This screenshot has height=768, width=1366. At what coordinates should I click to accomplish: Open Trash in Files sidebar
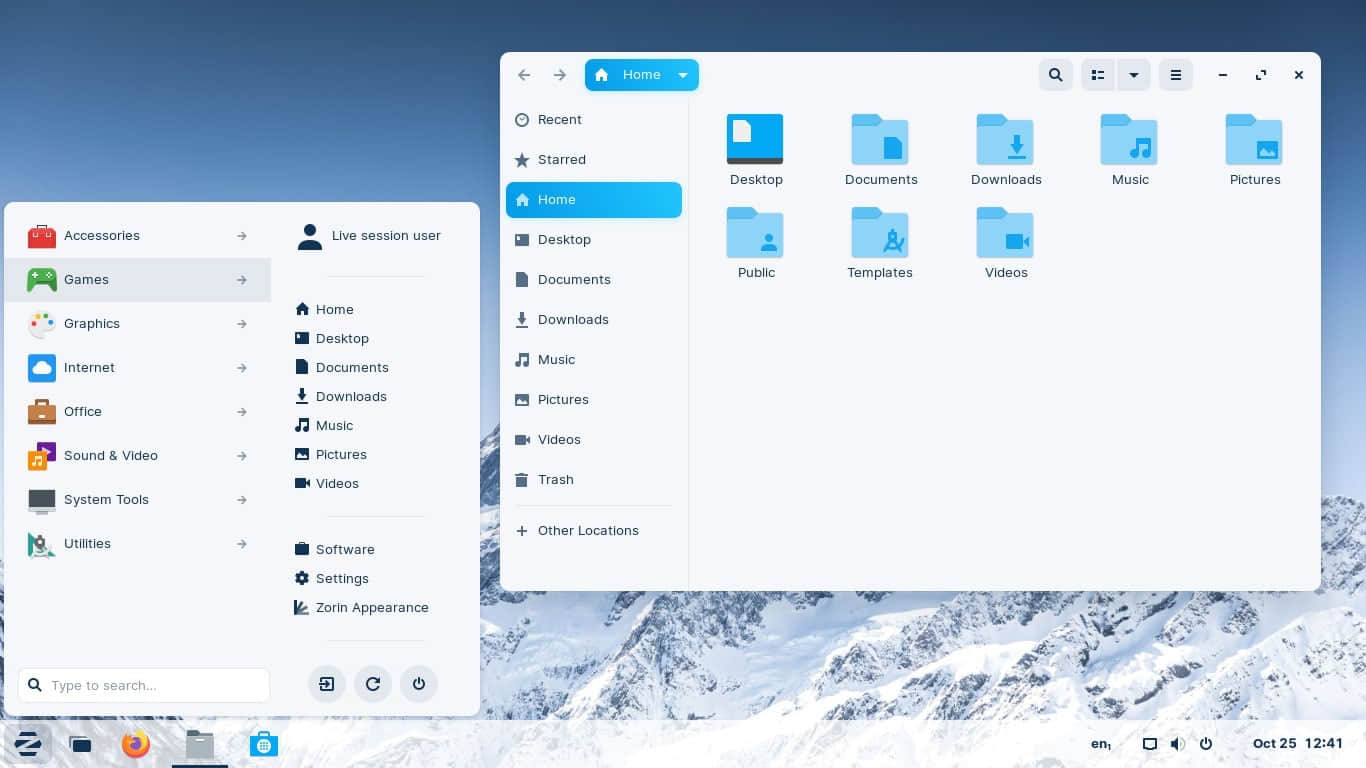(x=594, y=480)
